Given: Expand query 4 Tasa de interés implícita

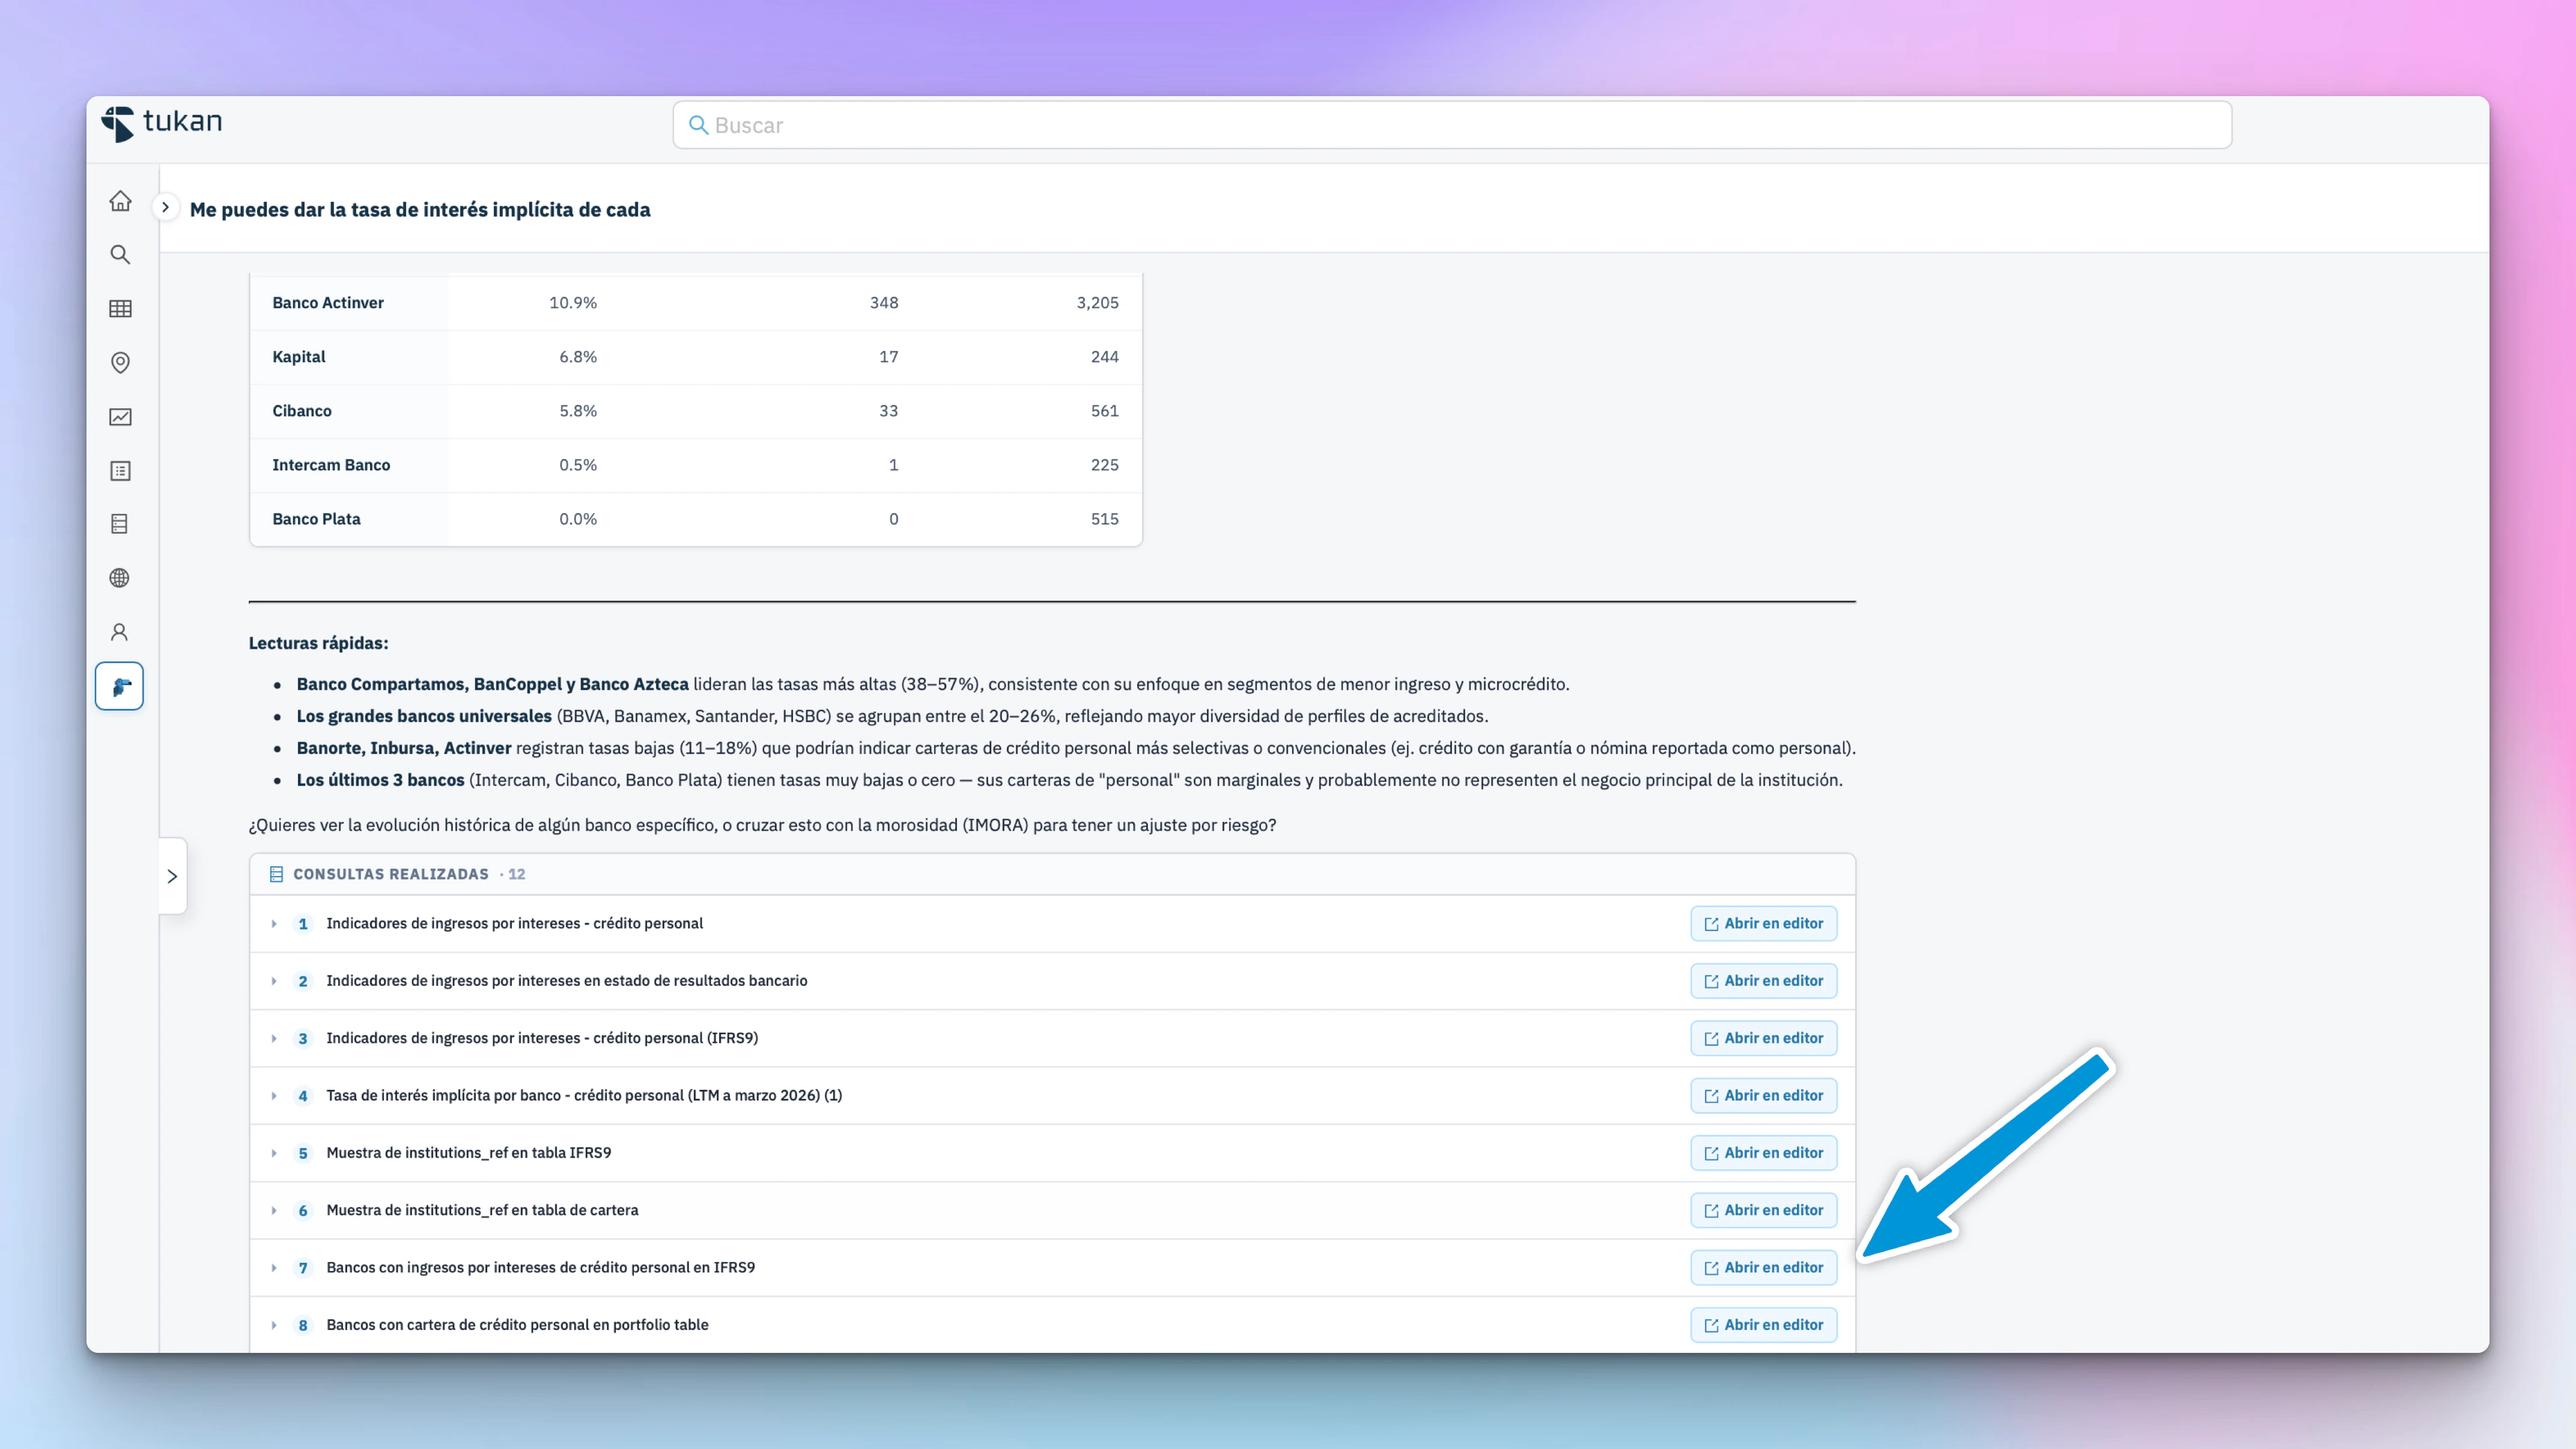Looking at the screenshot, I should pos(274,1096).
